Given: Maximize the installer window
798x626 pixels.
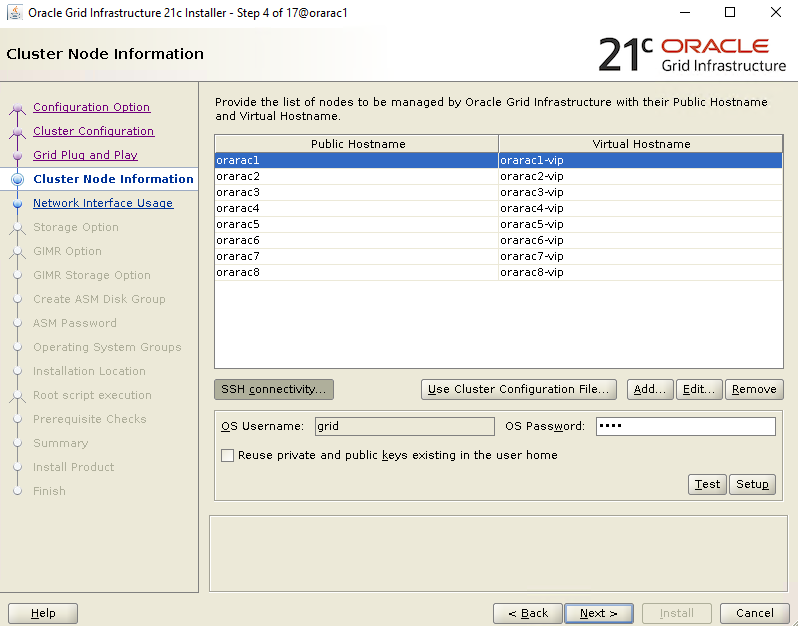Looking at the screenshot, I should click(x=730, y=12).
